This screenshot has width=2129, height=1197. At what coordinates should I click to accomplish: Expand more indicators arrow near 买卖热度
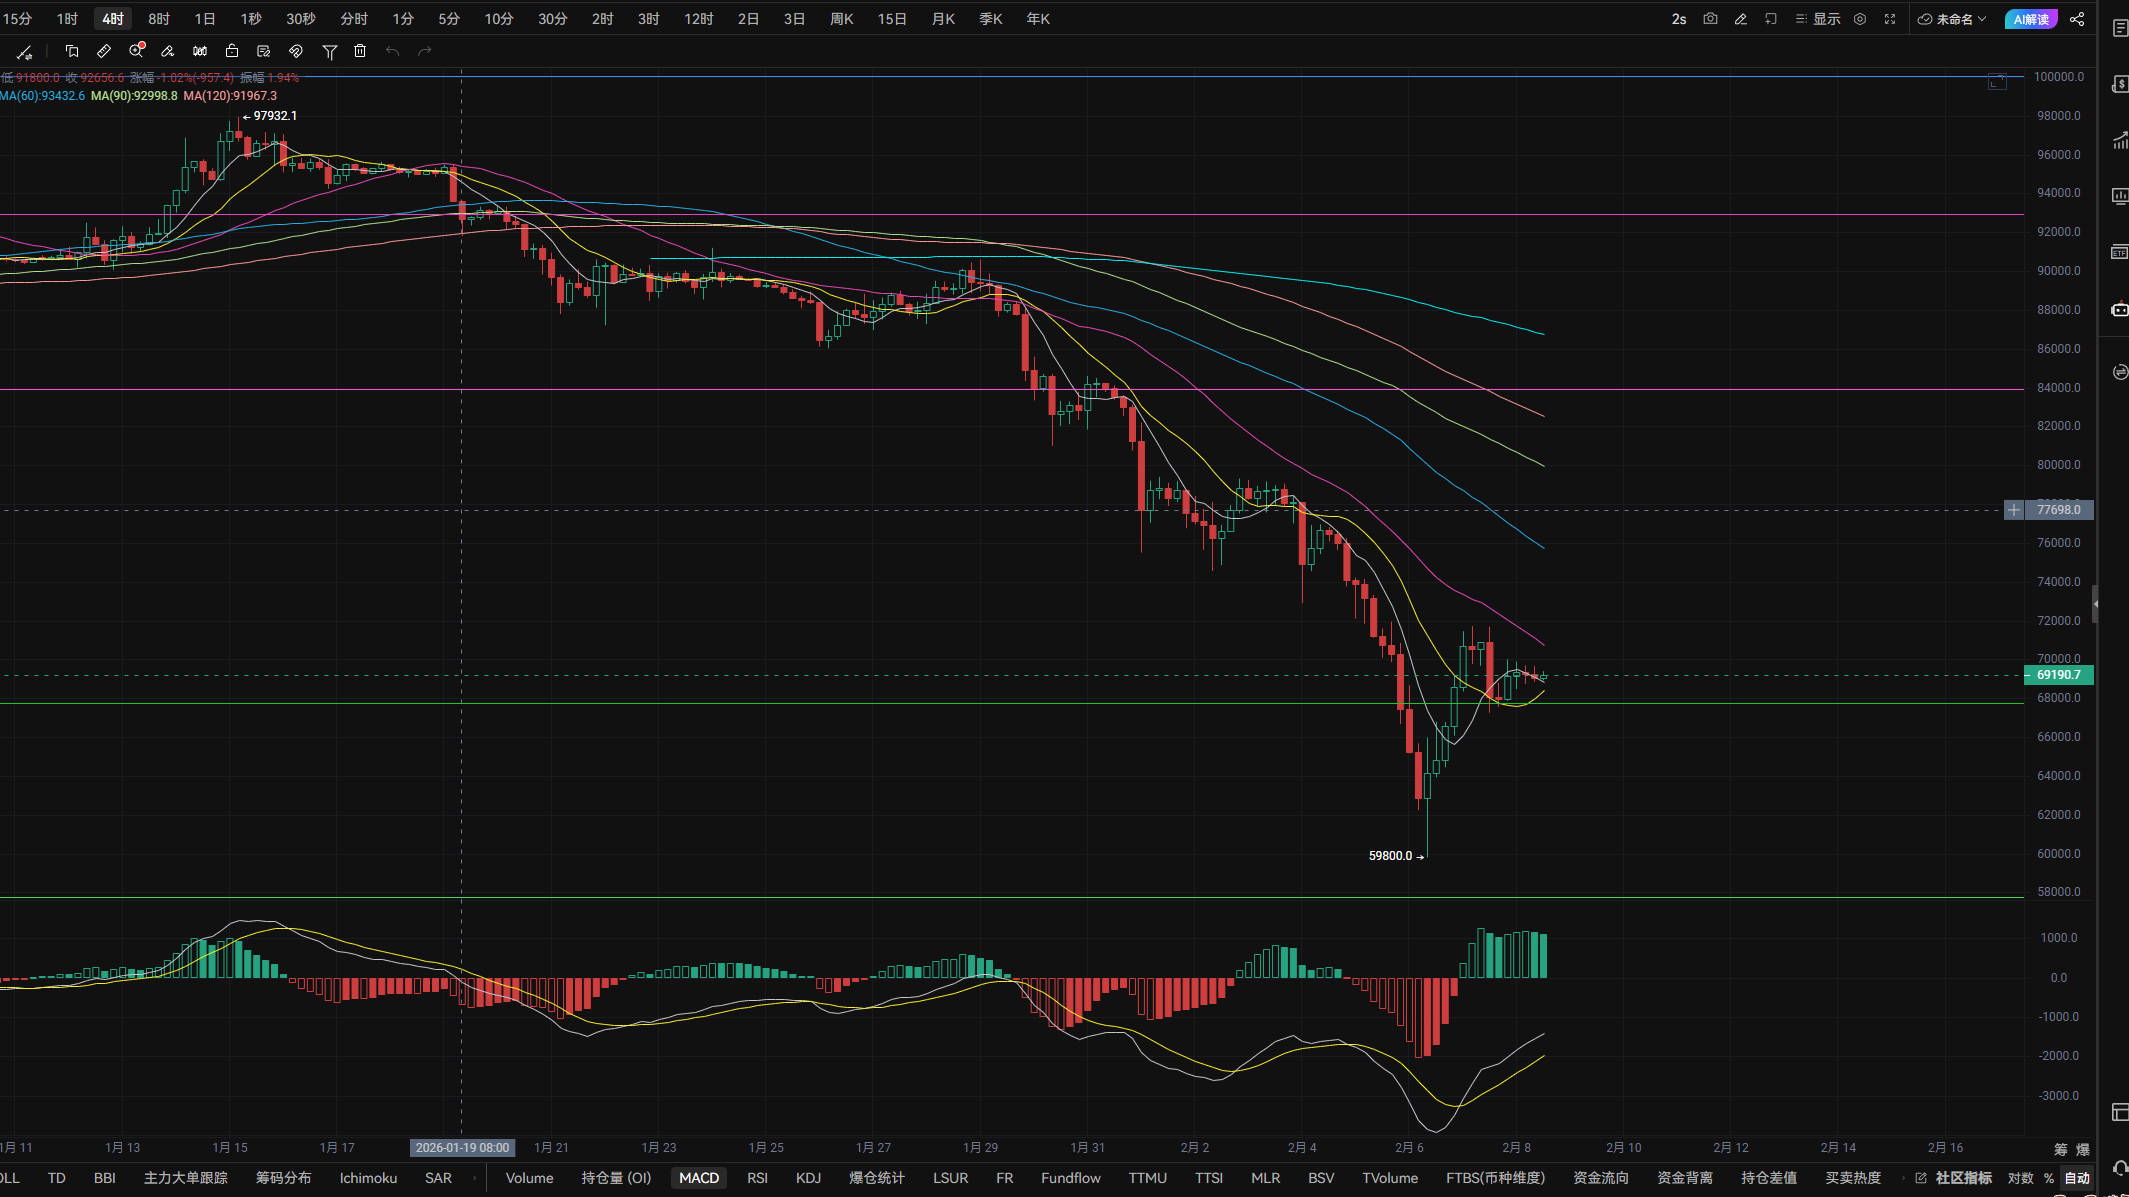coord(1902,1178)
